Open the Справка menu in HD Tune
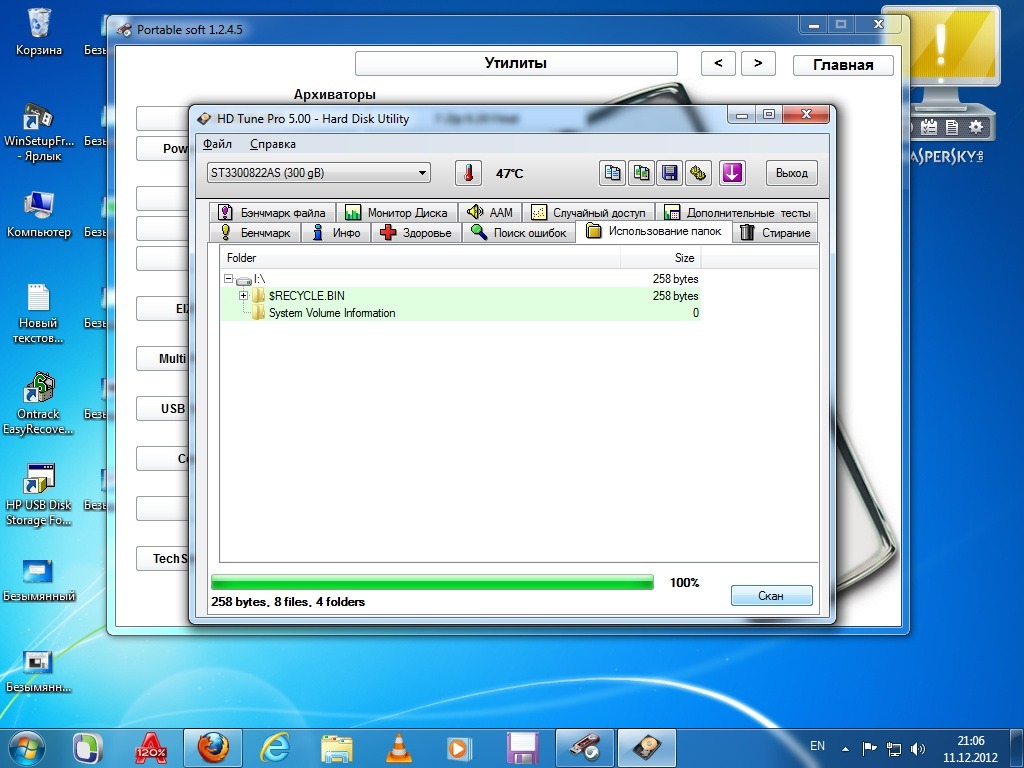 click(272, 144)
